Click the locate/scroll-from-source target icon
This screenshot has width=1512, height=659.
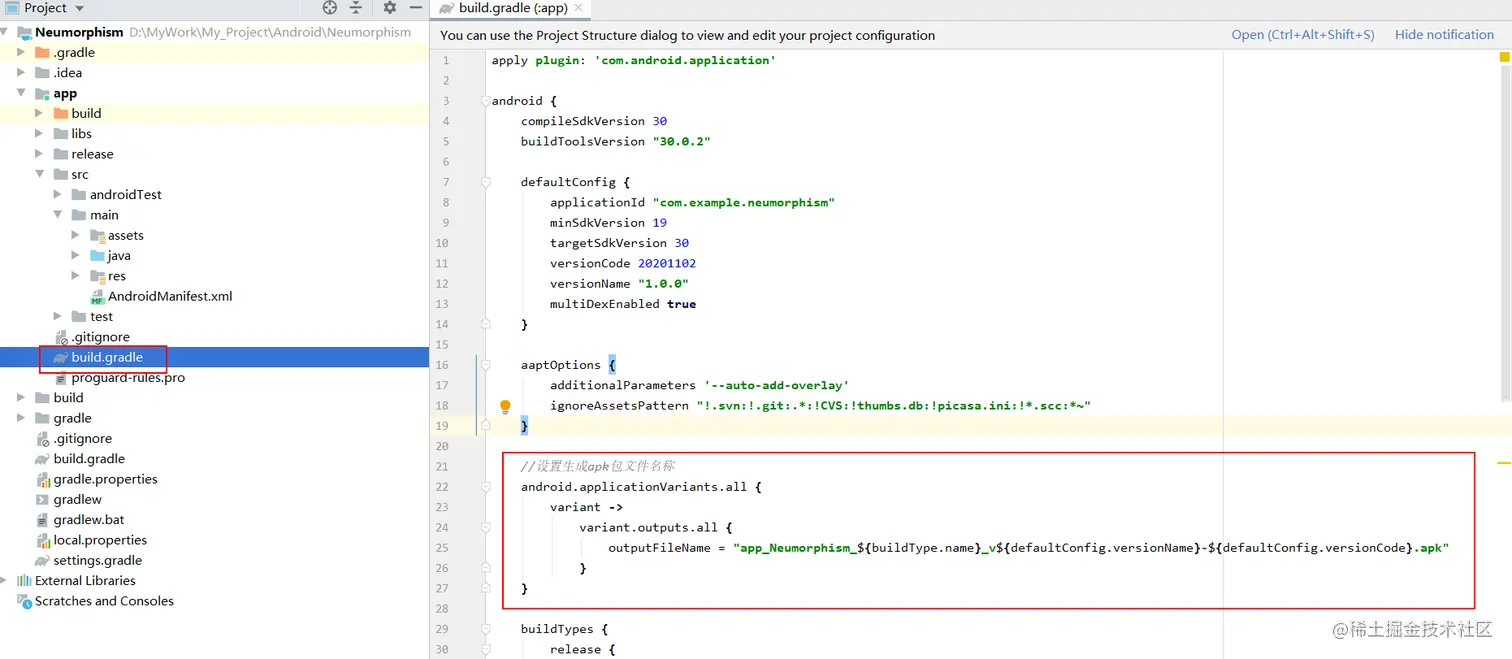click(x=330, y=8)
